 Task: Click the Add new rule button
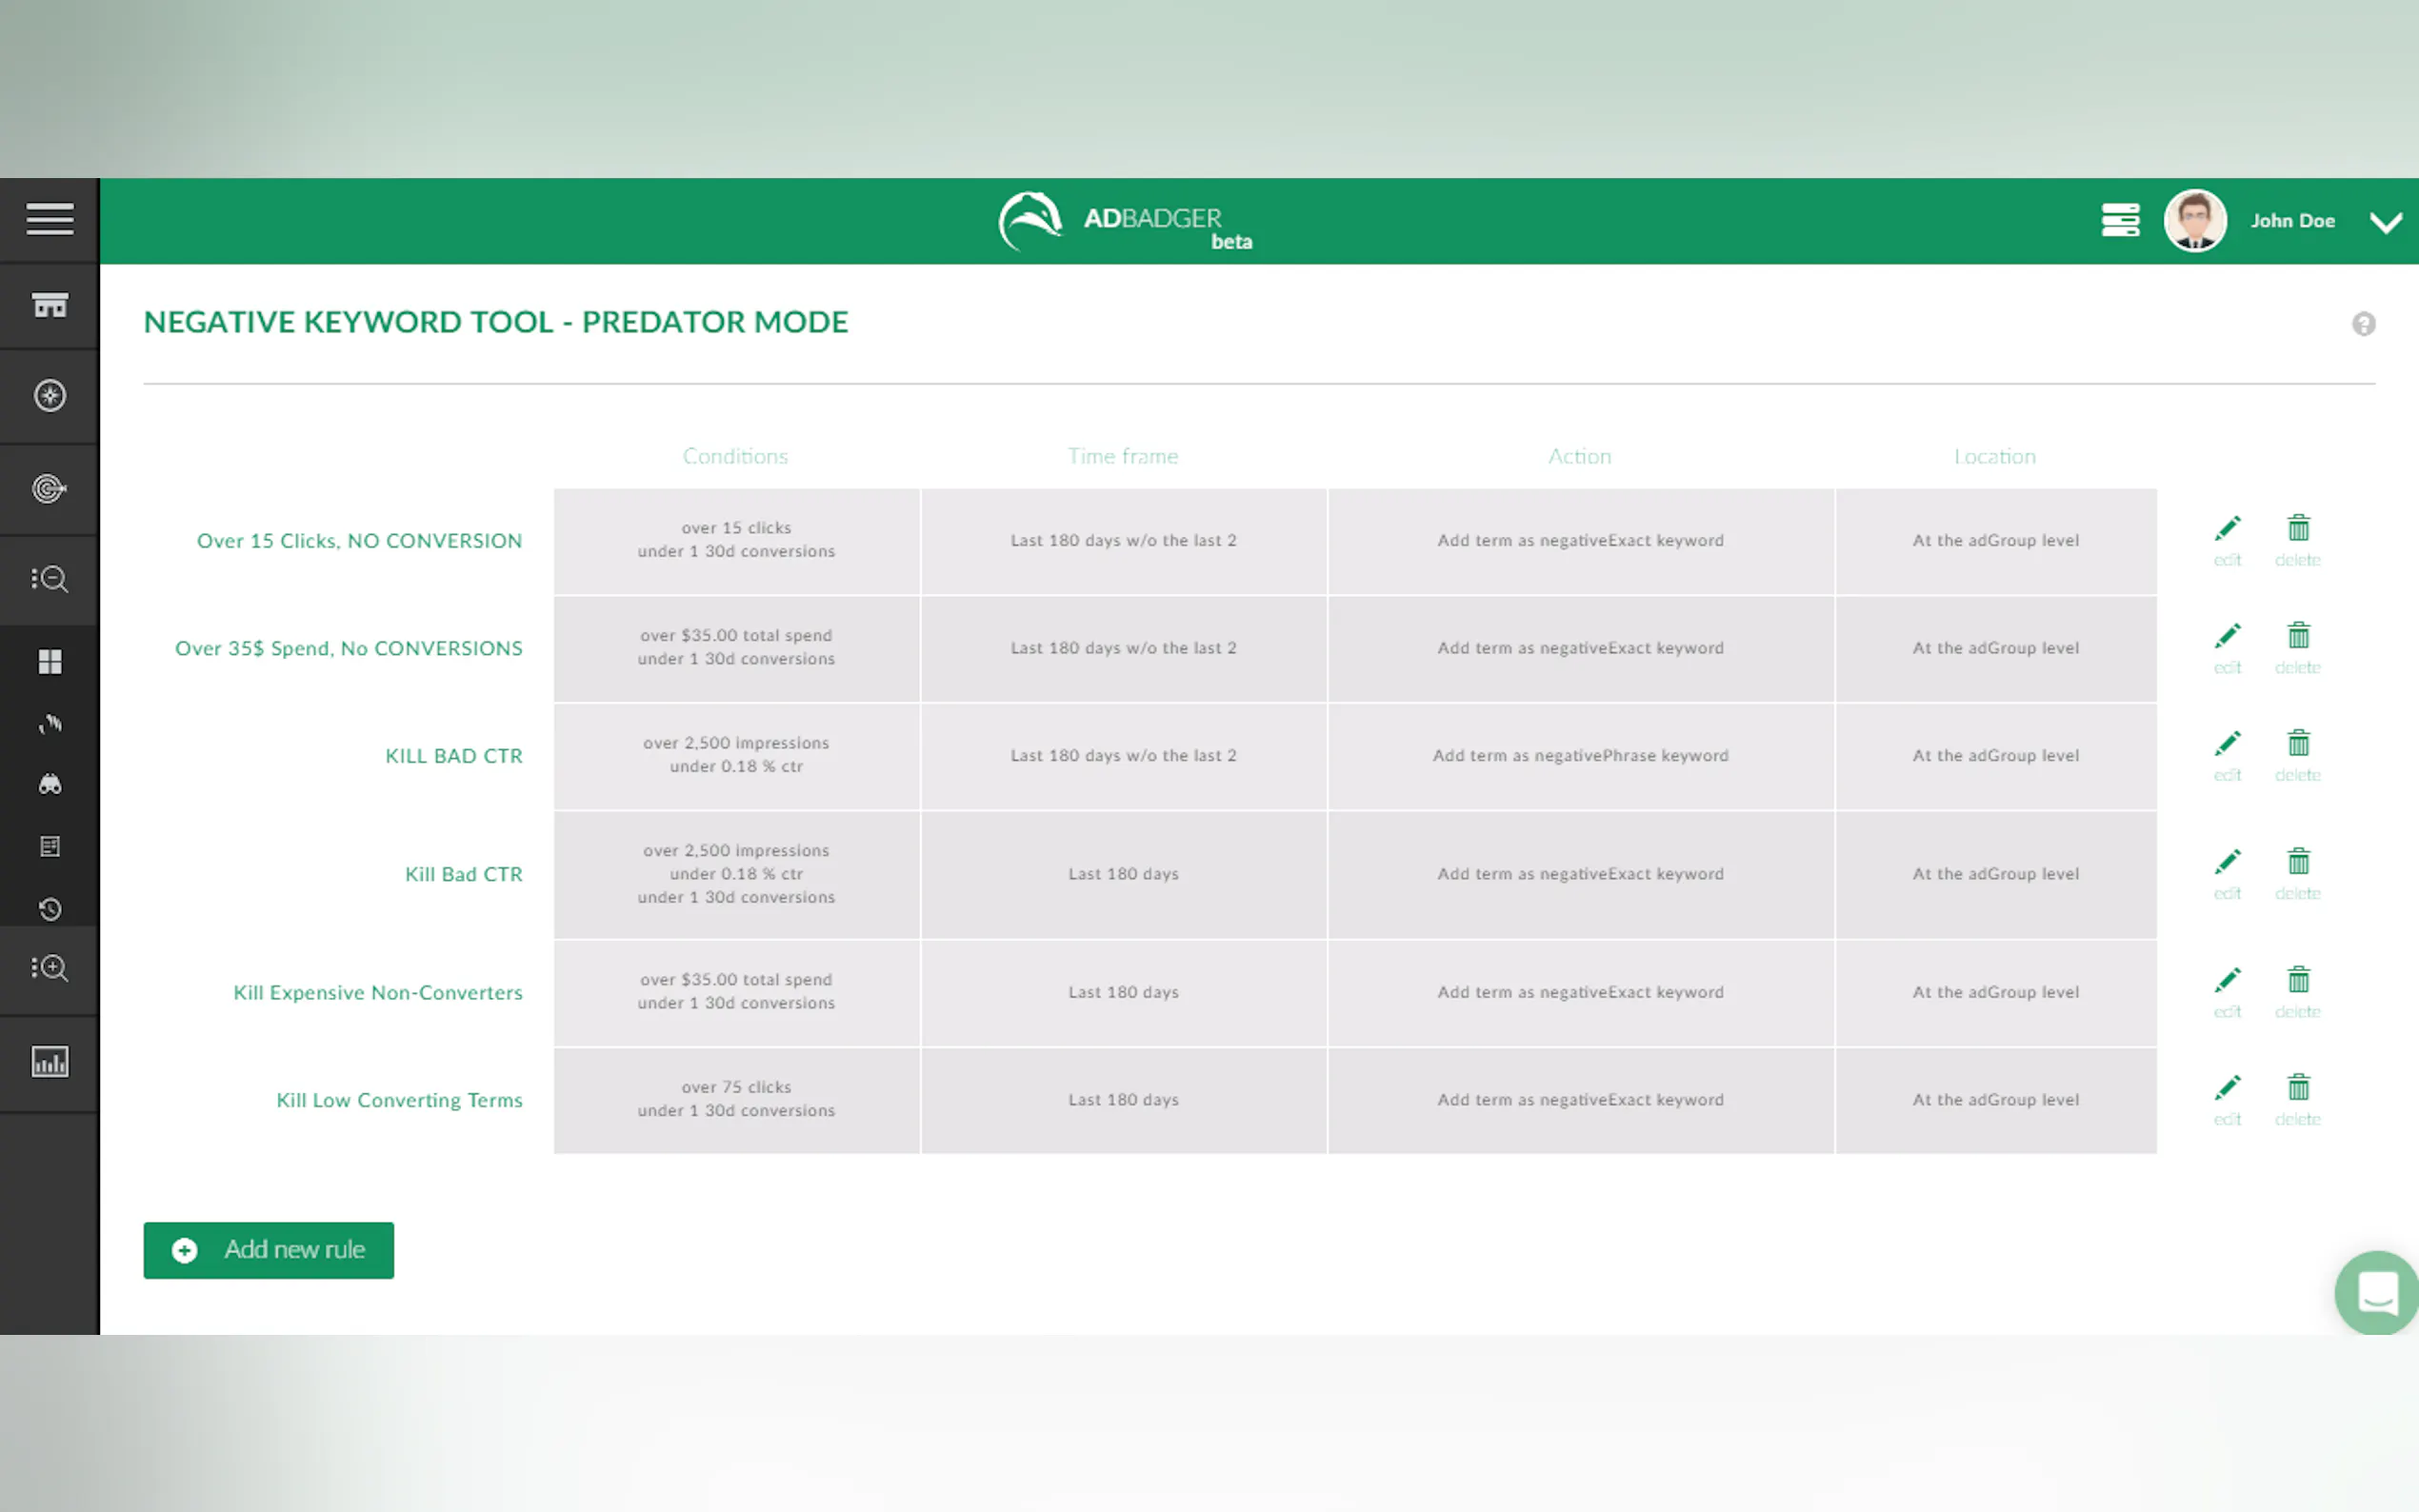click(x=268, y=1250)
